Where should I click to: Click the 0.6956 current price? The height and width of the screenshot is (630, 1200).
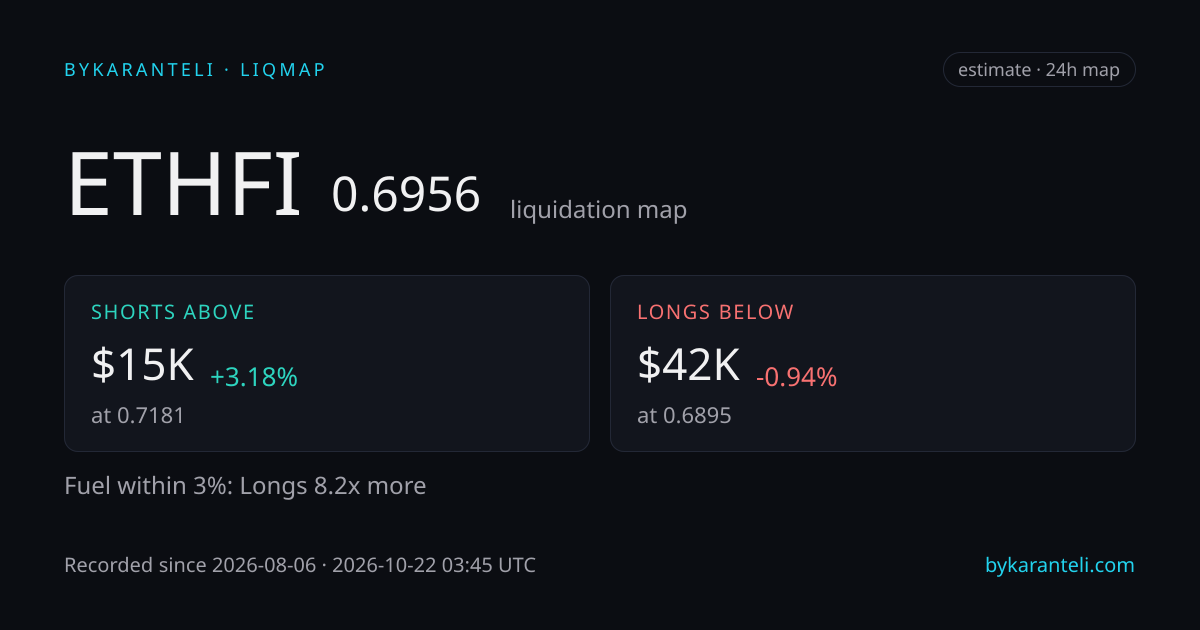pyautogui.click(x=406, y=195)
